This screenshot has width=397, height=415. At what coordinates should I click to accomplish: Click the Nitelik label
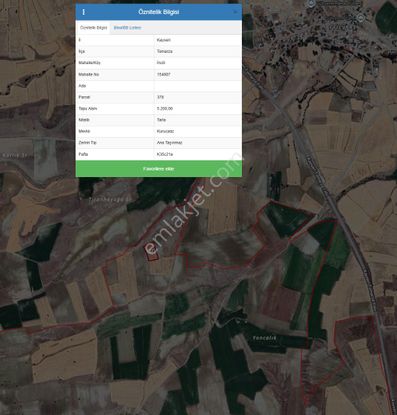tap(84, 120)
